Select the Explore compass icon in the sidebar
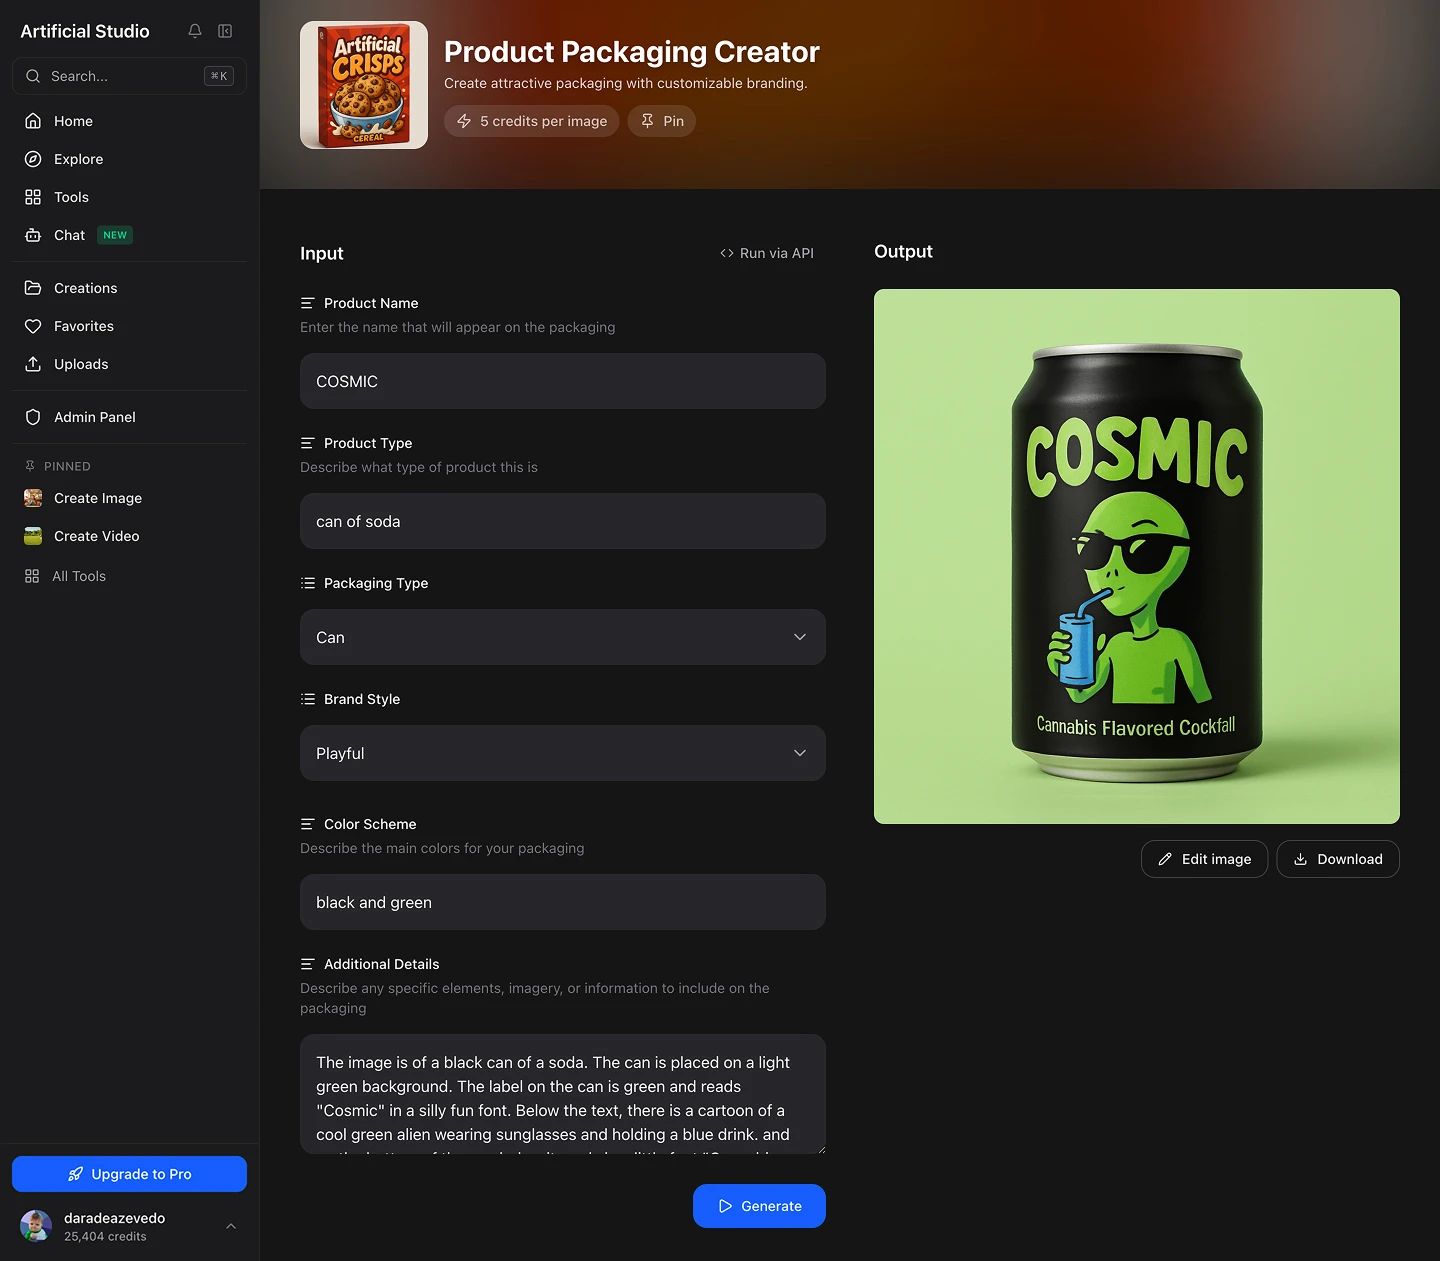The width and height of the screenshot is (1440, 1261). click(x=33, y=159)
